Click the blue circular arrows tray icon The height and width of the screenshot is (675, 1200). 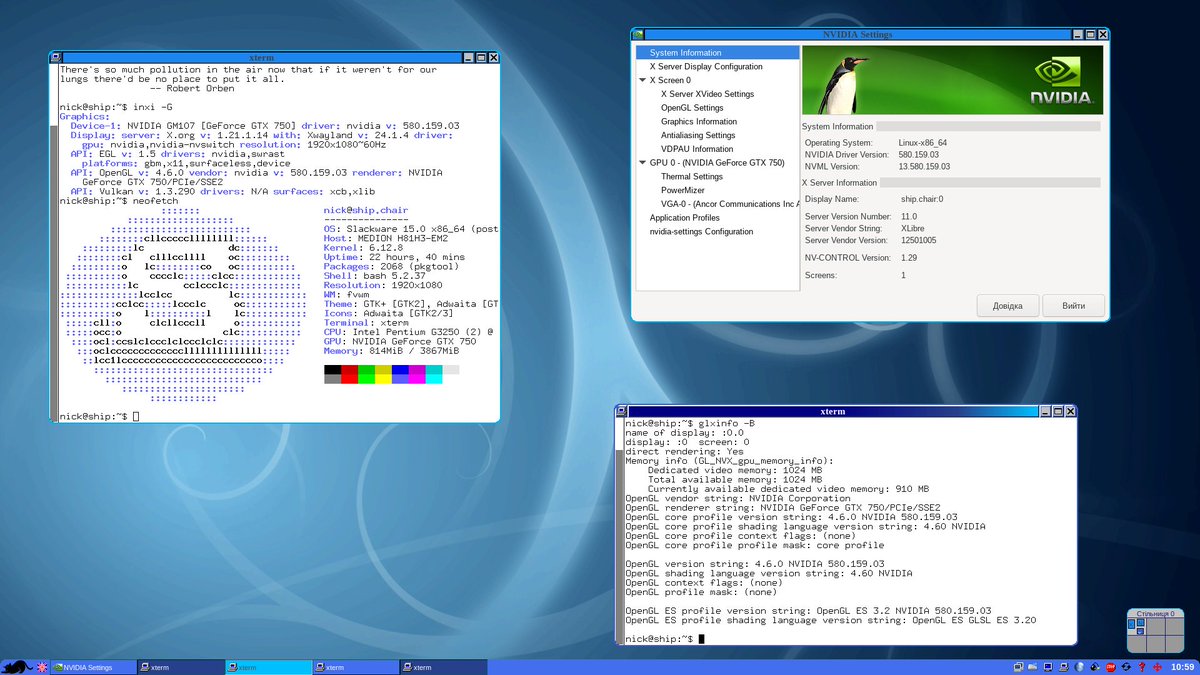point(1126,667)
